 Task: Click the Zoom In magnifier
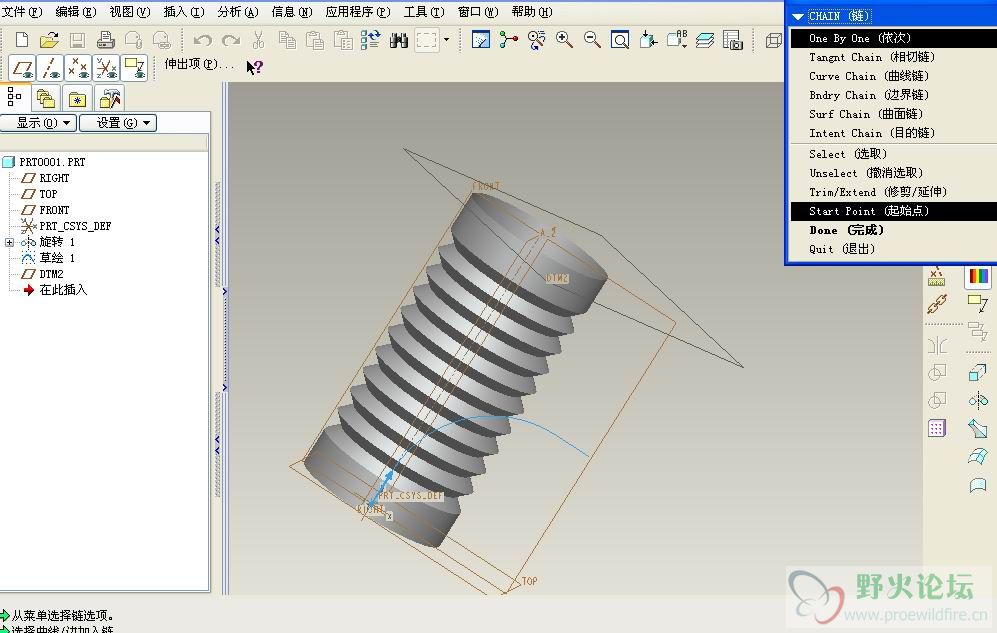(x=564, y=40)
